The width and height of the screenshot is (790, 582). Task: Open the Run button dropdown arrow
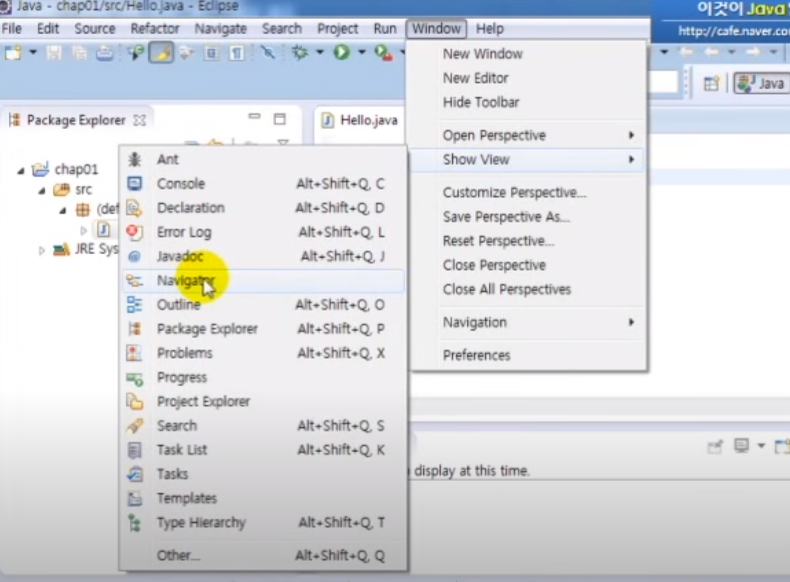click(x=362, y=52)
